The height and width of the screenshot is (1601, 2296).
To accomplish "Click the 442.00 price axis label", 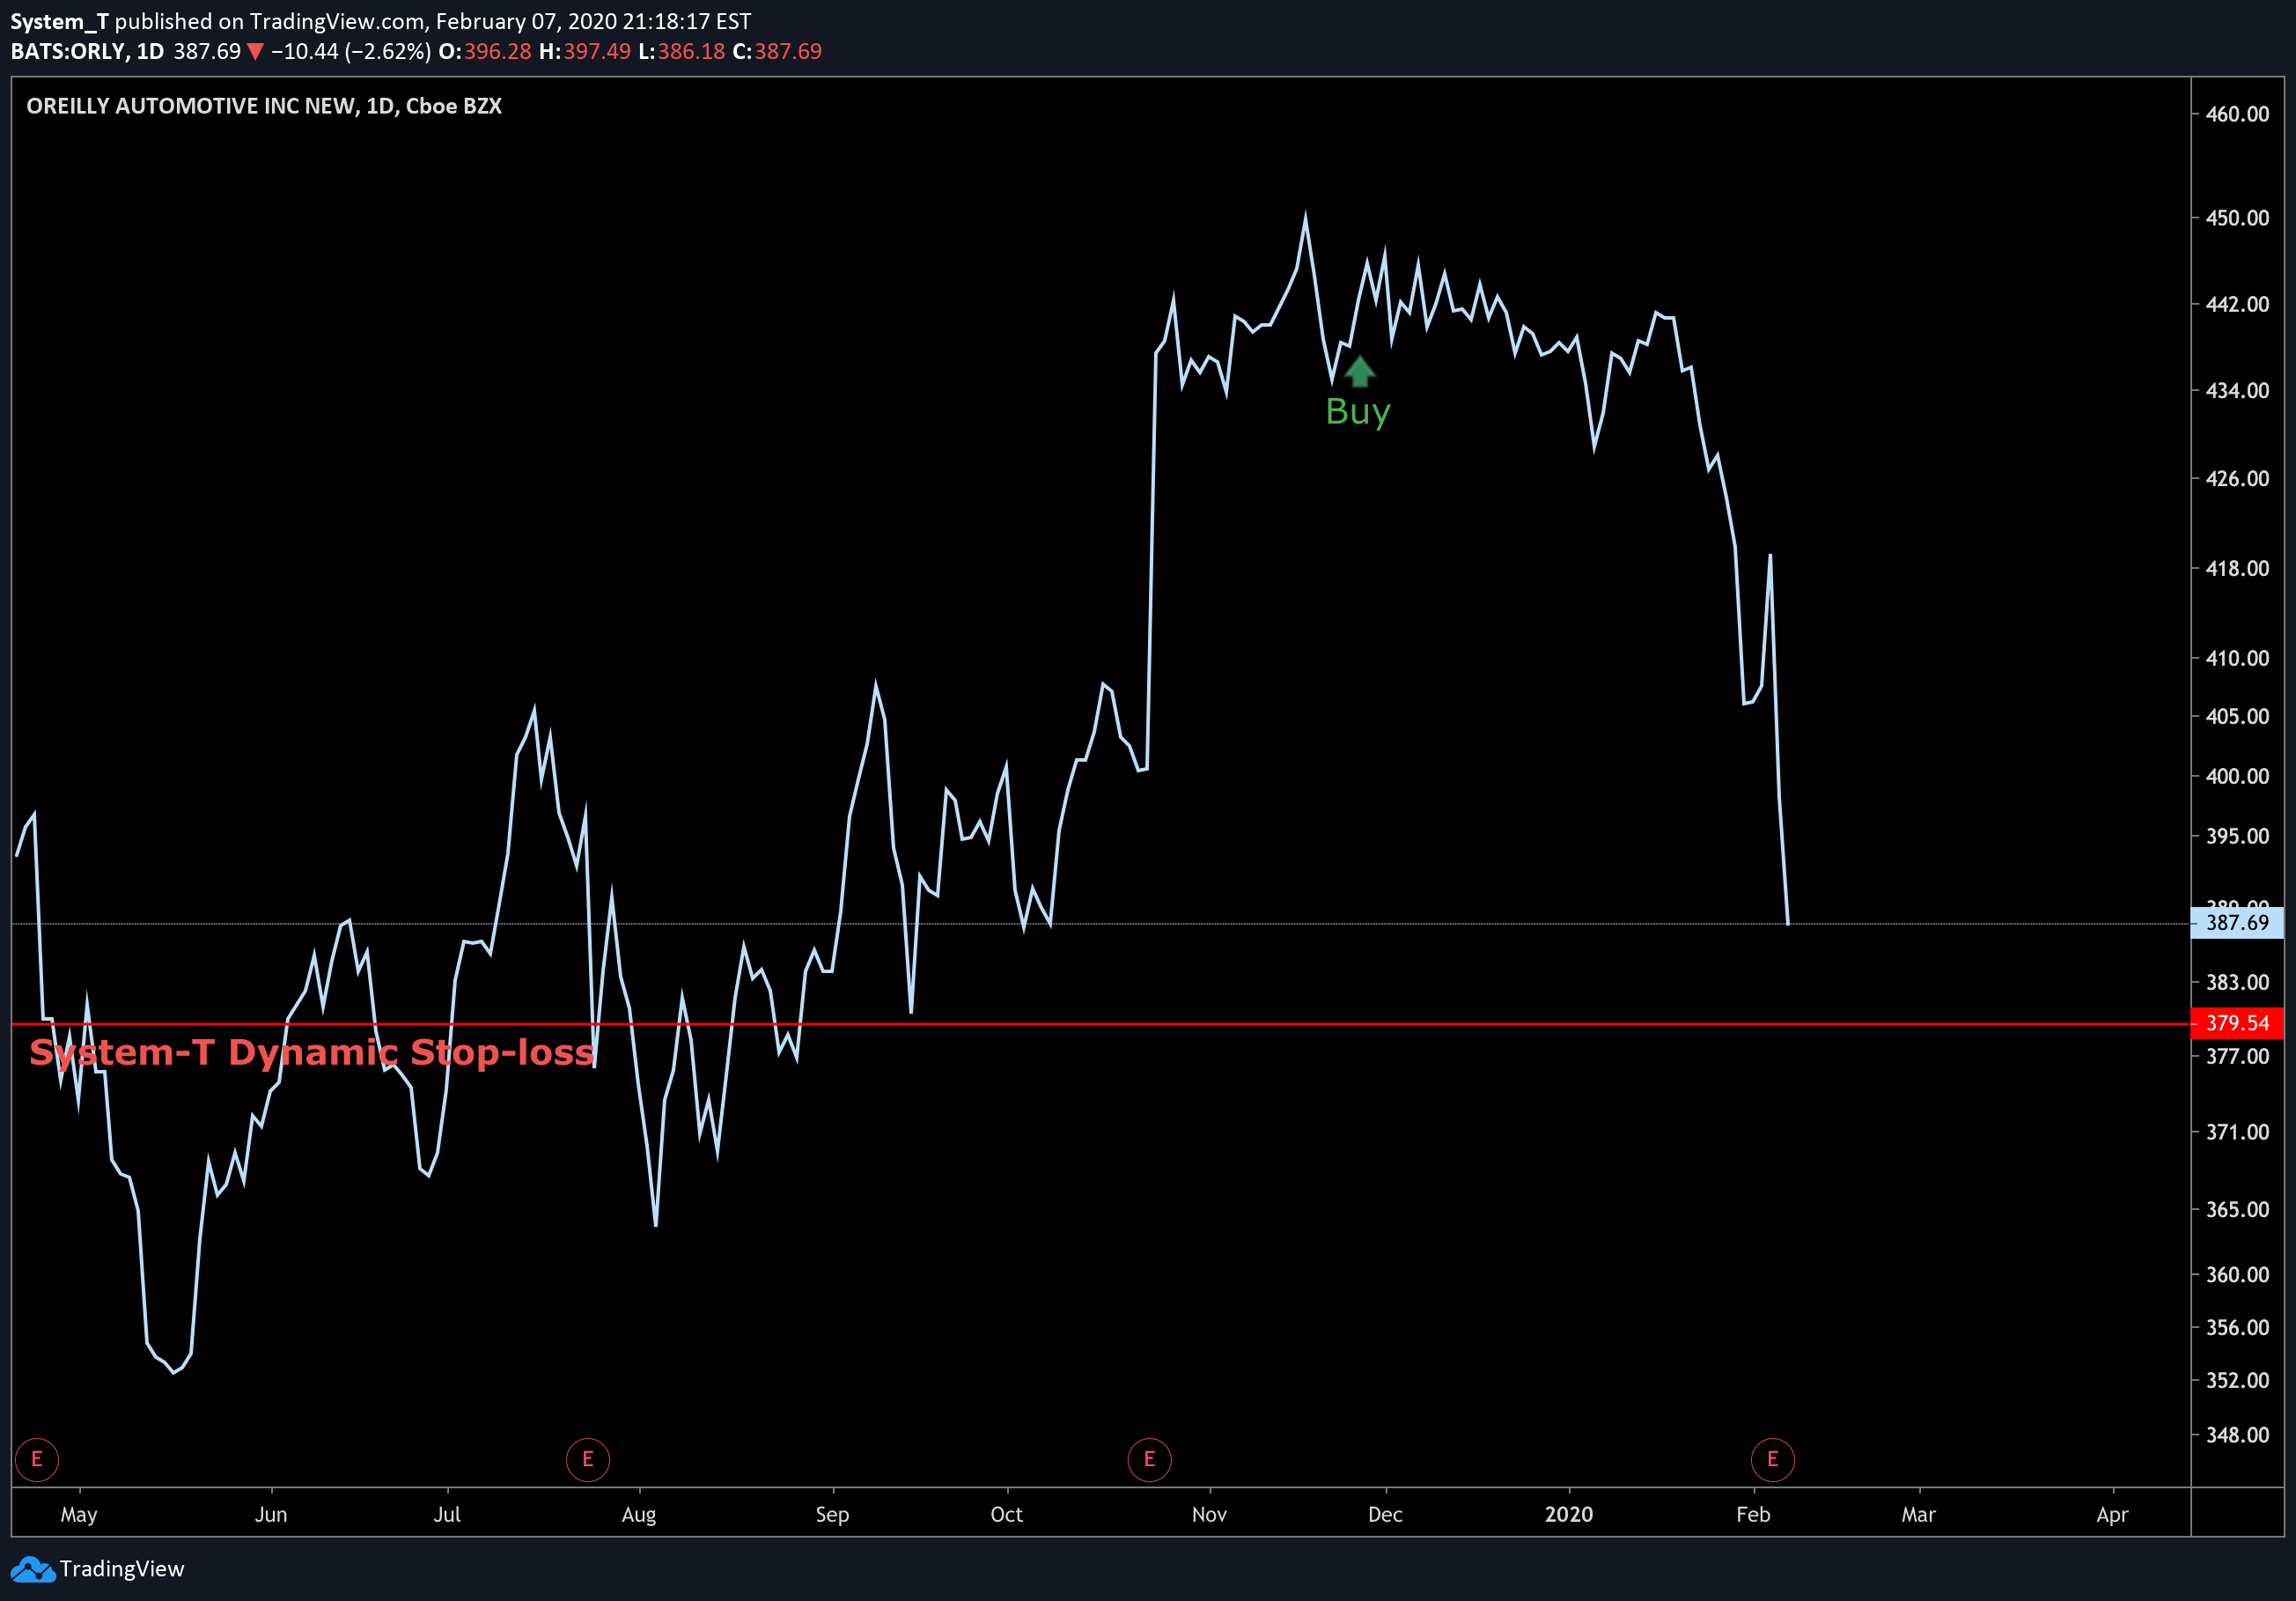I will pyautogui.click(x=2238, y=304).
